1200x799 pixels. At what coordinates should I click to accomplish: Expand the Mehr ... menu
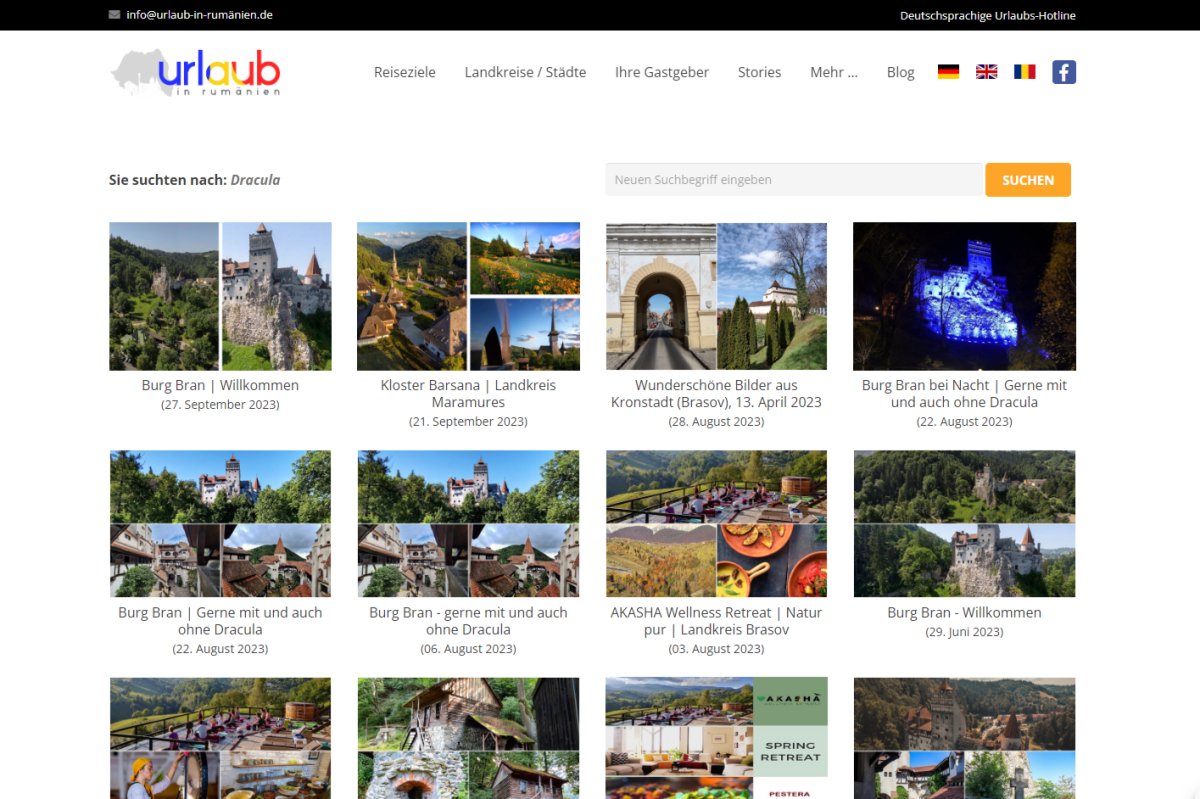(833, 72)
